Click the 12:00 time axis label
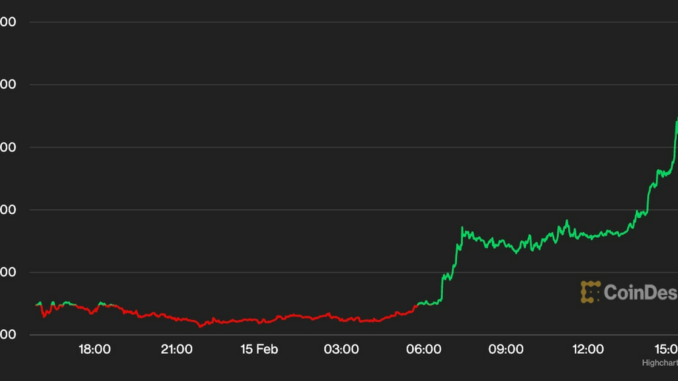 (x=588, y=349)
